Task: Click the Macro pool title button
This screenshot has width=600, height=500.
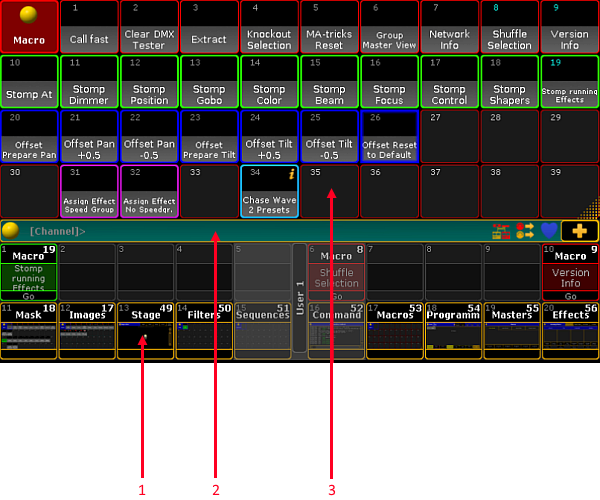Action: [x=29, y=27]
